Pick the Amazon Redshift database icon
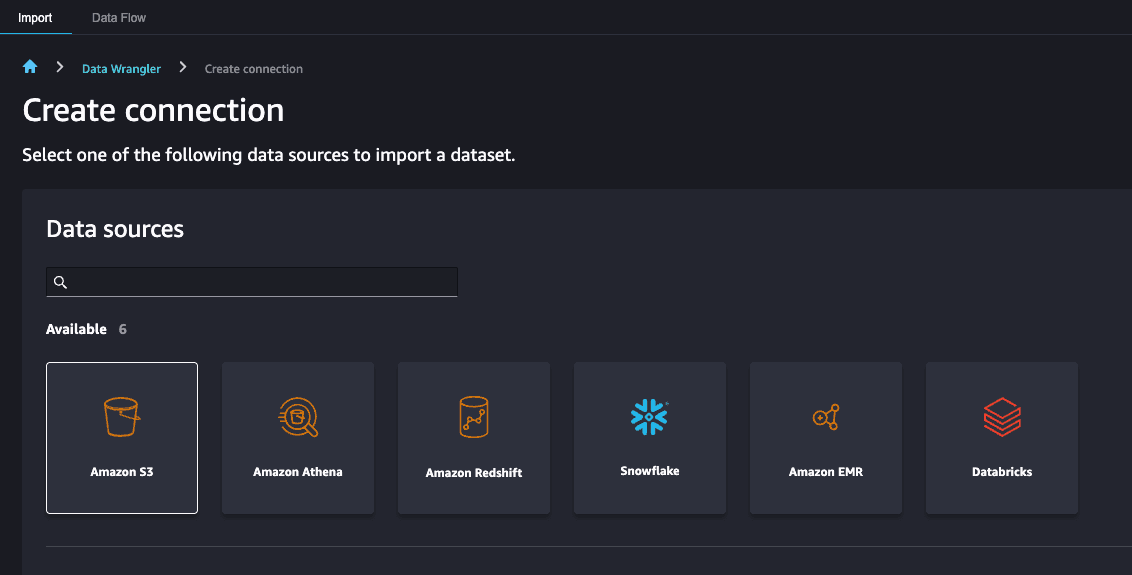The image size is (1132, 575). (x=474, y=417)
